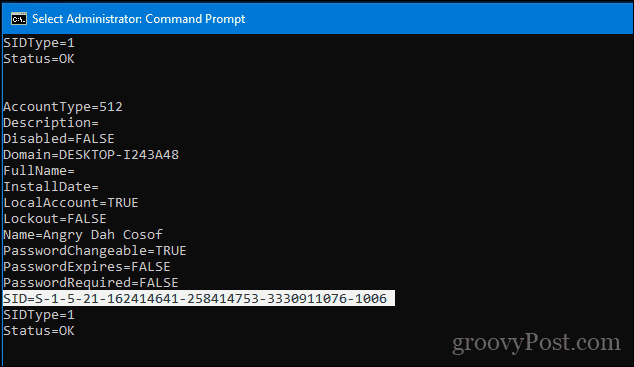The height and width of the screenshot is (367, 634).
Task: Click the bottom Status=OK line
Action: [39, 331]
